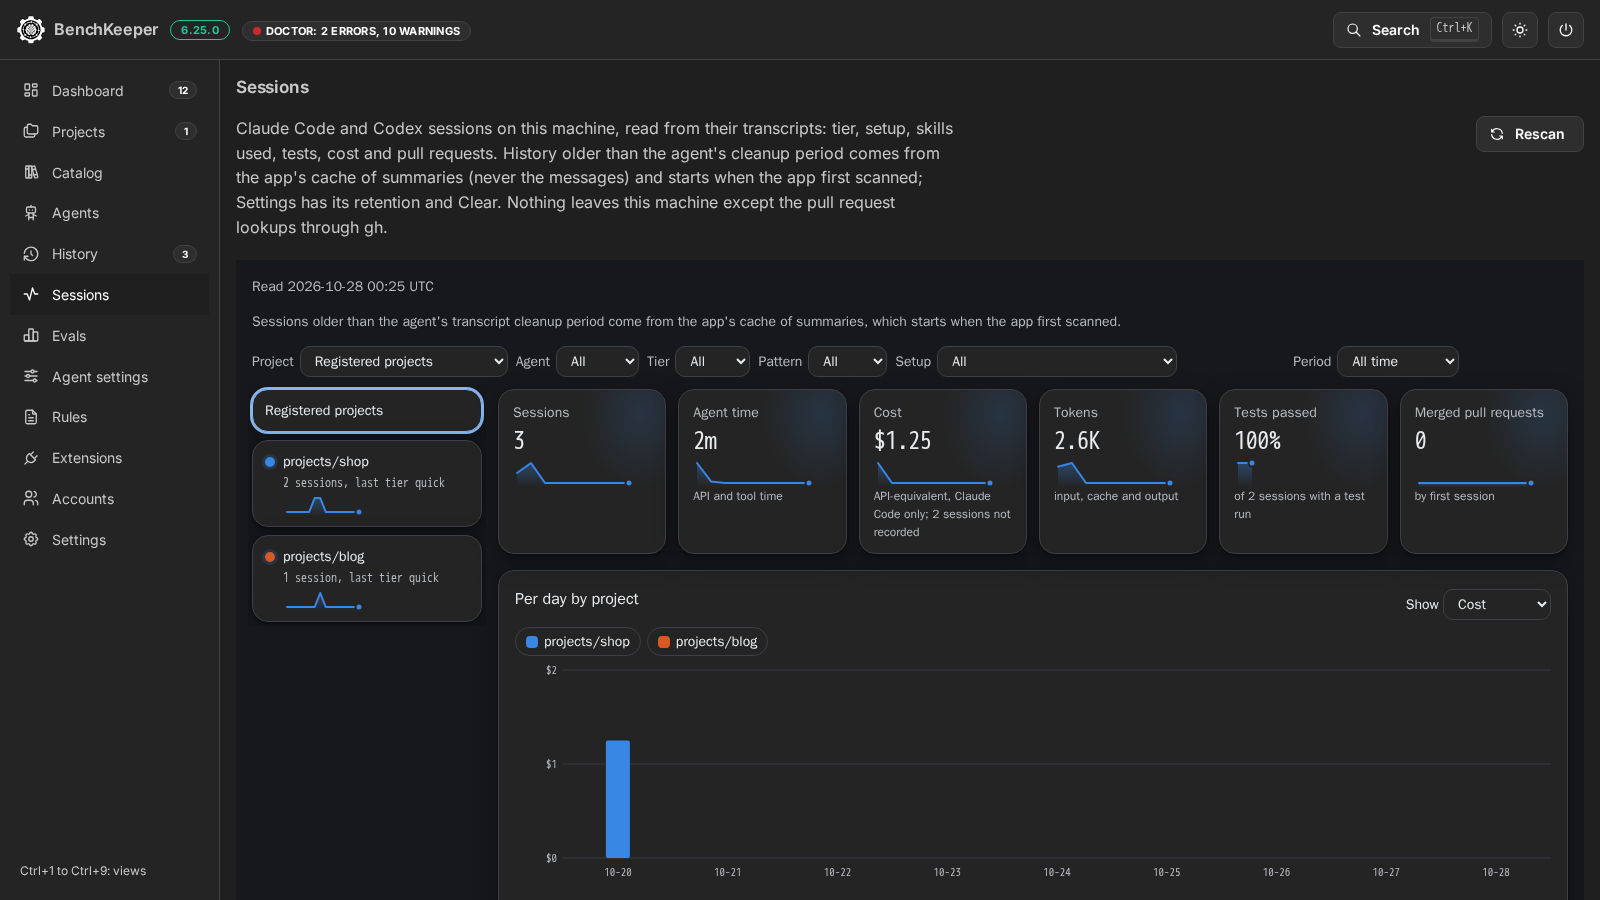Click the Accounts people icon
The width and height of the screenshot is (1600, 900).
31,498
